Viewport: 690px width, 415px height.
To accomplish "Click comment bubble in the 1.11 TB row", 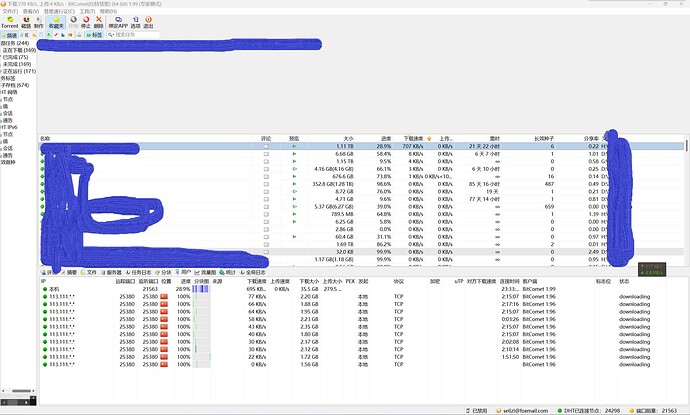I will pos(266,146).
